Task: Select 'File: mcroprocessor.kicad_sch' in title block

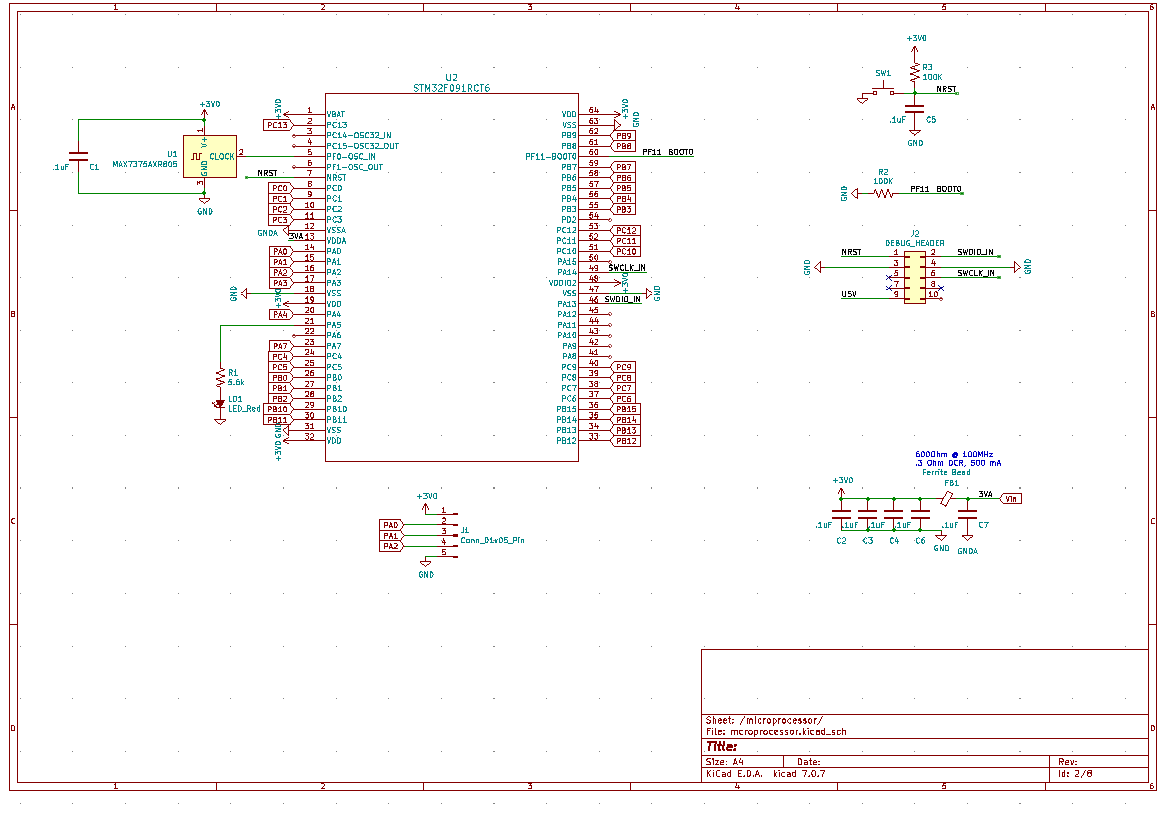Action: pos(776,732)
